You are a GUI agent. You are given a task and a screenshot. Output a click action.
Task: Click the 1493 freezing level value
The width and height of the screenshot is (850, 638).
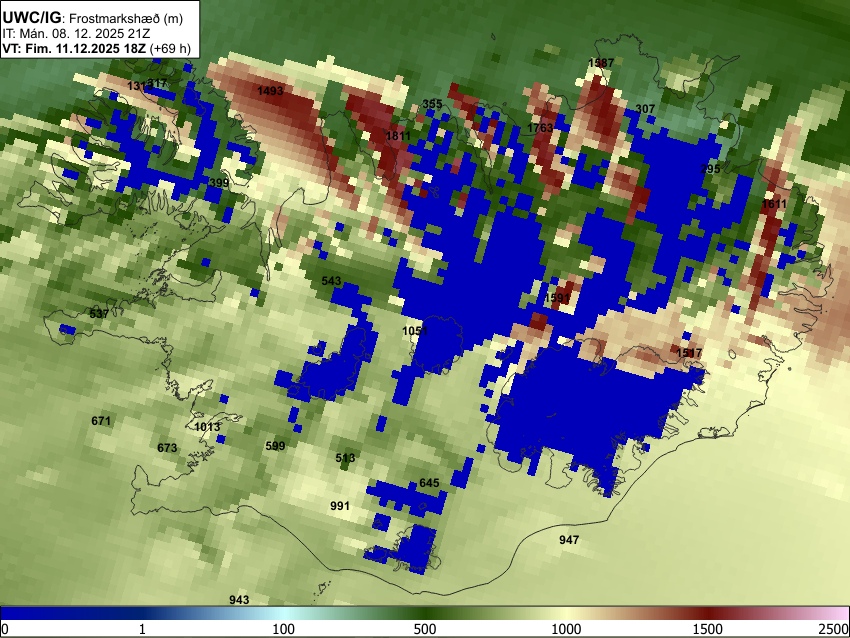[x=270, y=91]
